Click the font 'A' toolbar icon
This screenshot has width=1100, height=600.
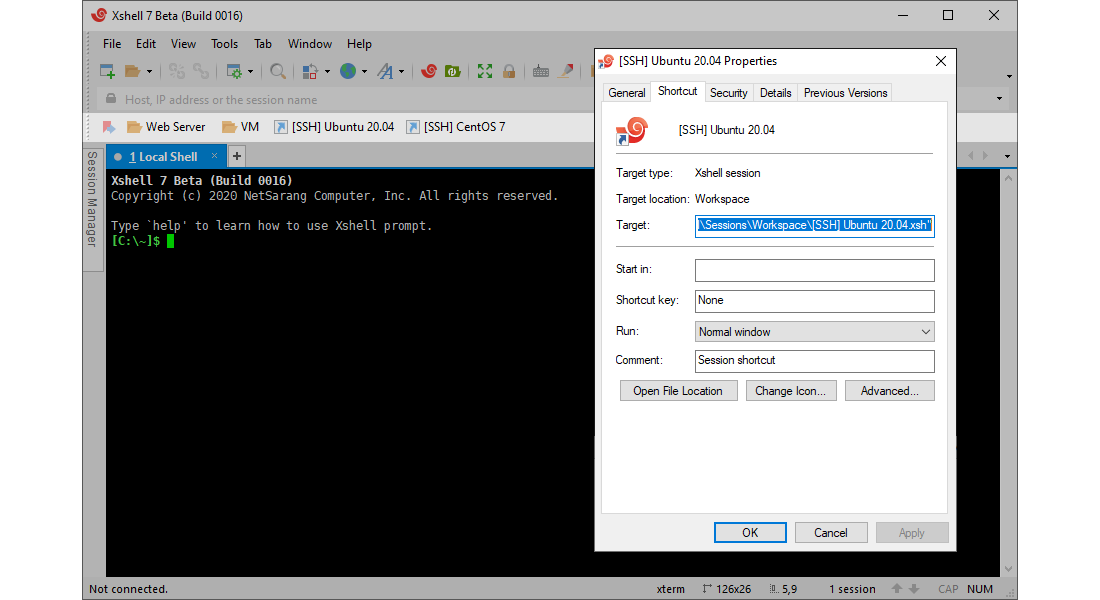pos(385,71)
